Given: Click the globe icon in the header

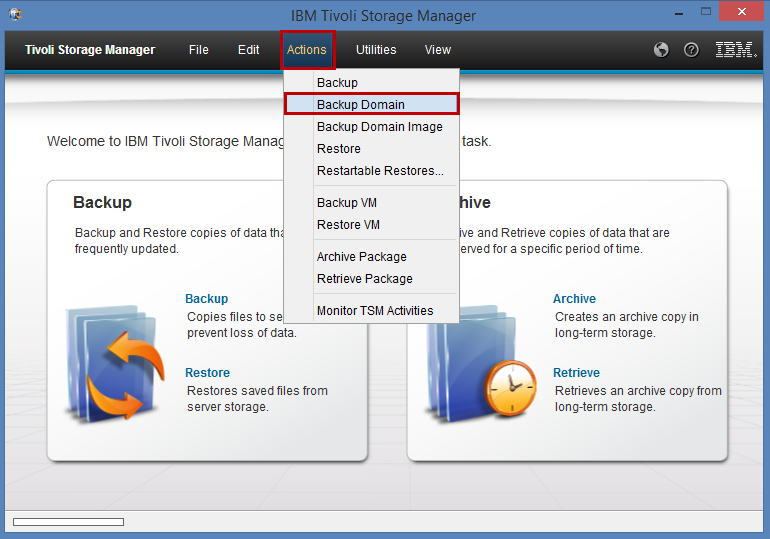Looking at the screenshot, I should 661,50.
